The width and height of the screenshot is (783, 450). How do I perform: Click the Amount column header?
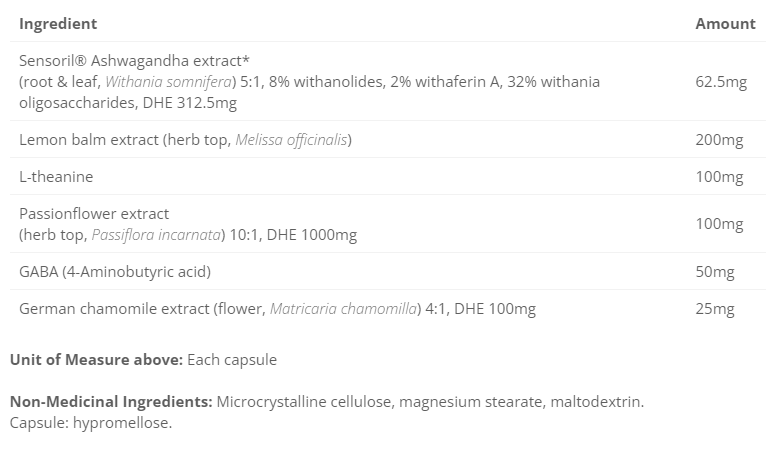coord(725,23)
